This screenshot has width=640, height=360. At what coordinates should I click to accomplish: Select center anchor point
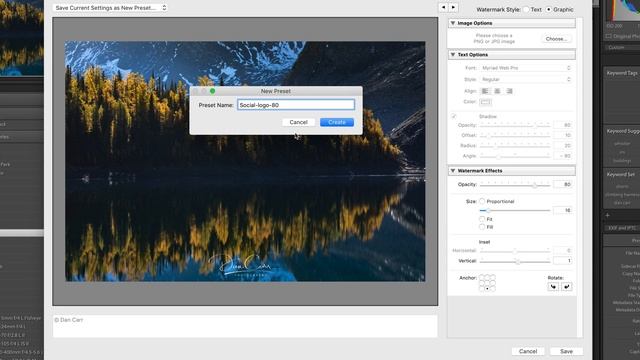(x=487, y=283)
